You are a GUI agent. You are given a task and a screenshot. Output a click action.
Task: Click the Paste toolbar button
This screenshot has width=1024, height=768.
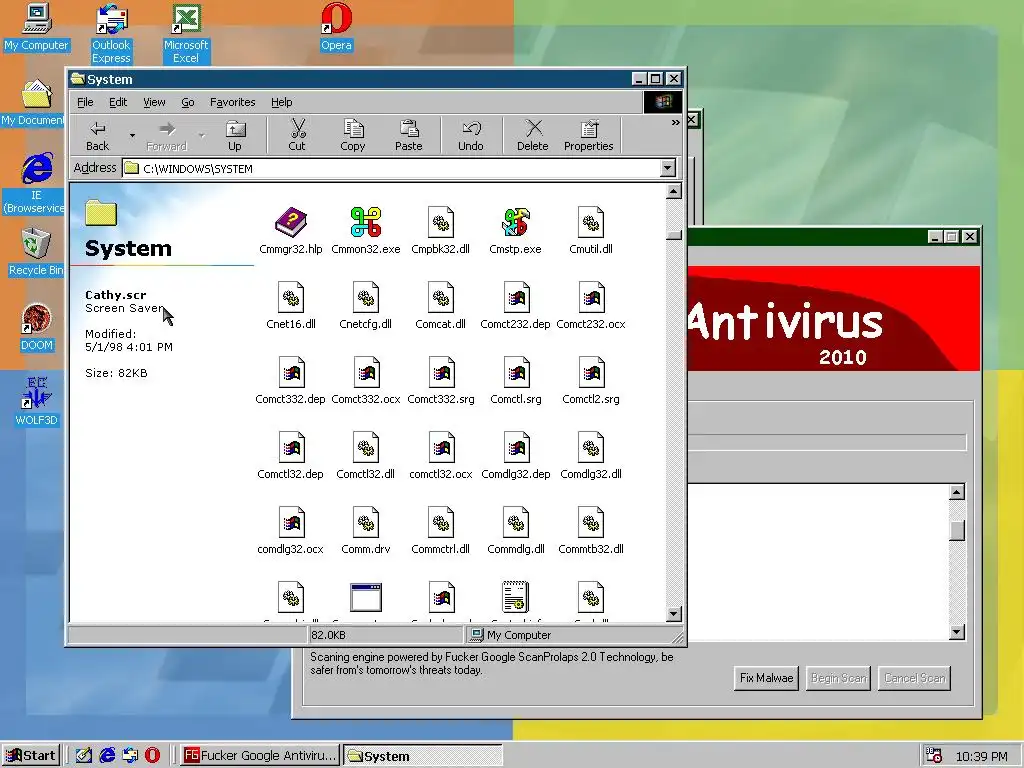pyautogui.click(x=409, y=136)
